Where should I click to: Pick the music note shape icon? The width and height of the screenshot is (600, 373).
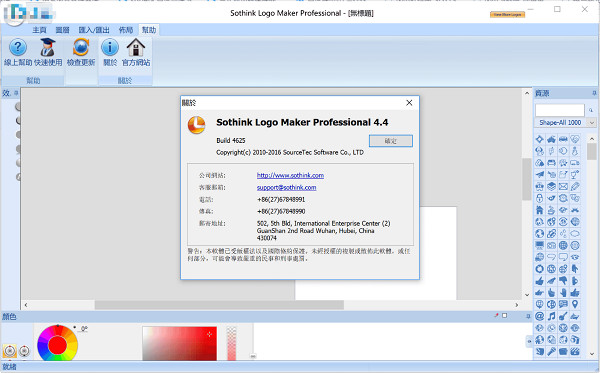(551, 316)
